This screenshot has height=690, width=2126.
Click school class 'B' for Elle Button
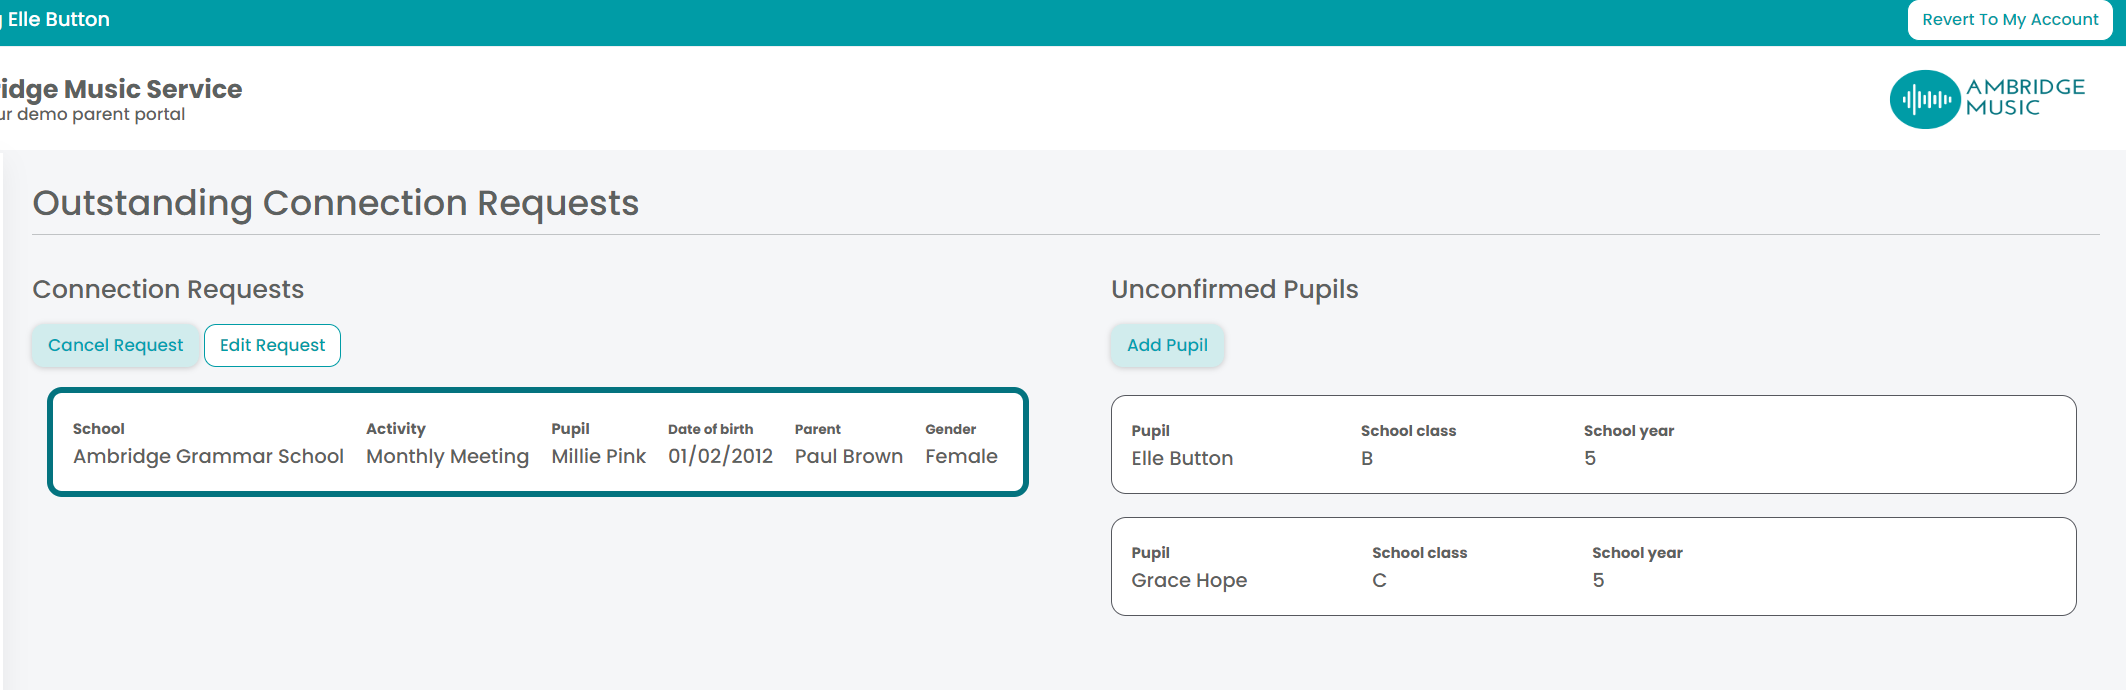[1367, 458]
